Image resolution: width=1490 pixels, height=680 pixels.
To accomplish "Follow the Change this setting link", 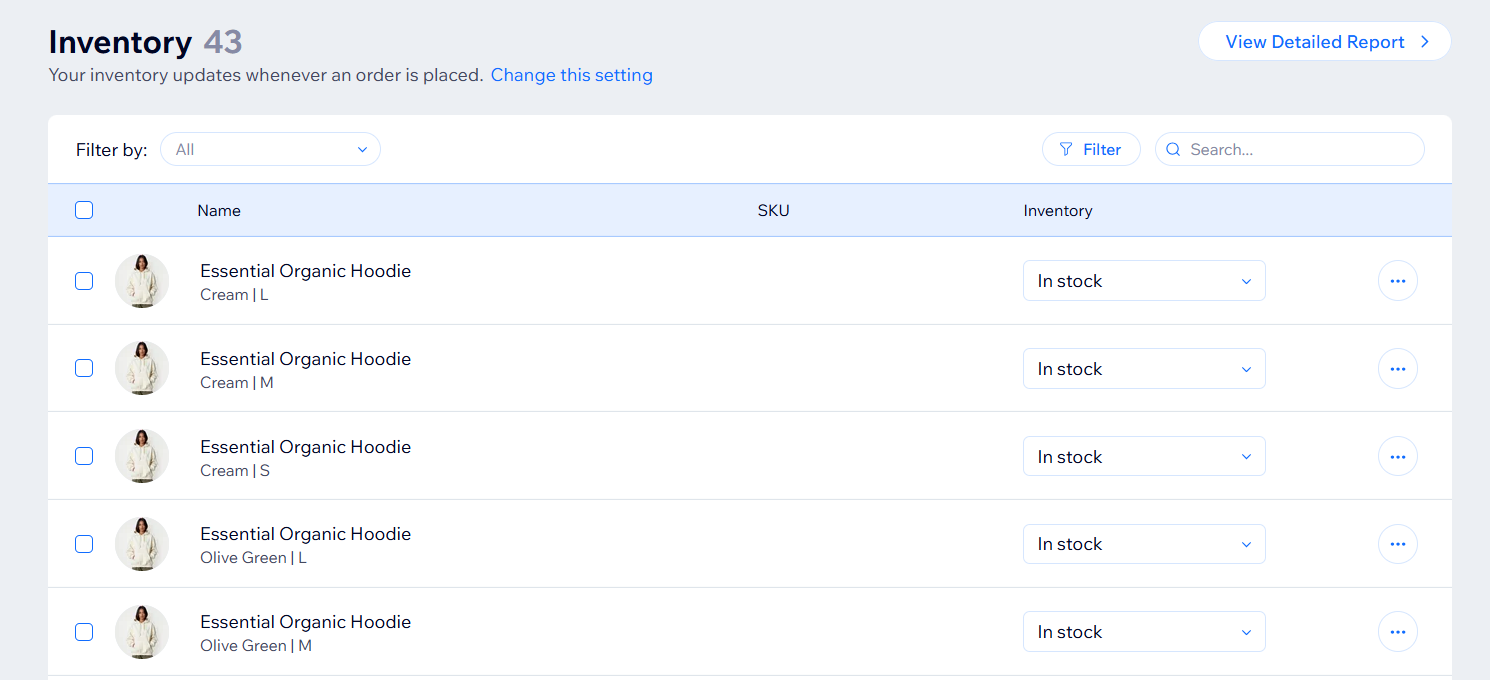I will (571, 75).
